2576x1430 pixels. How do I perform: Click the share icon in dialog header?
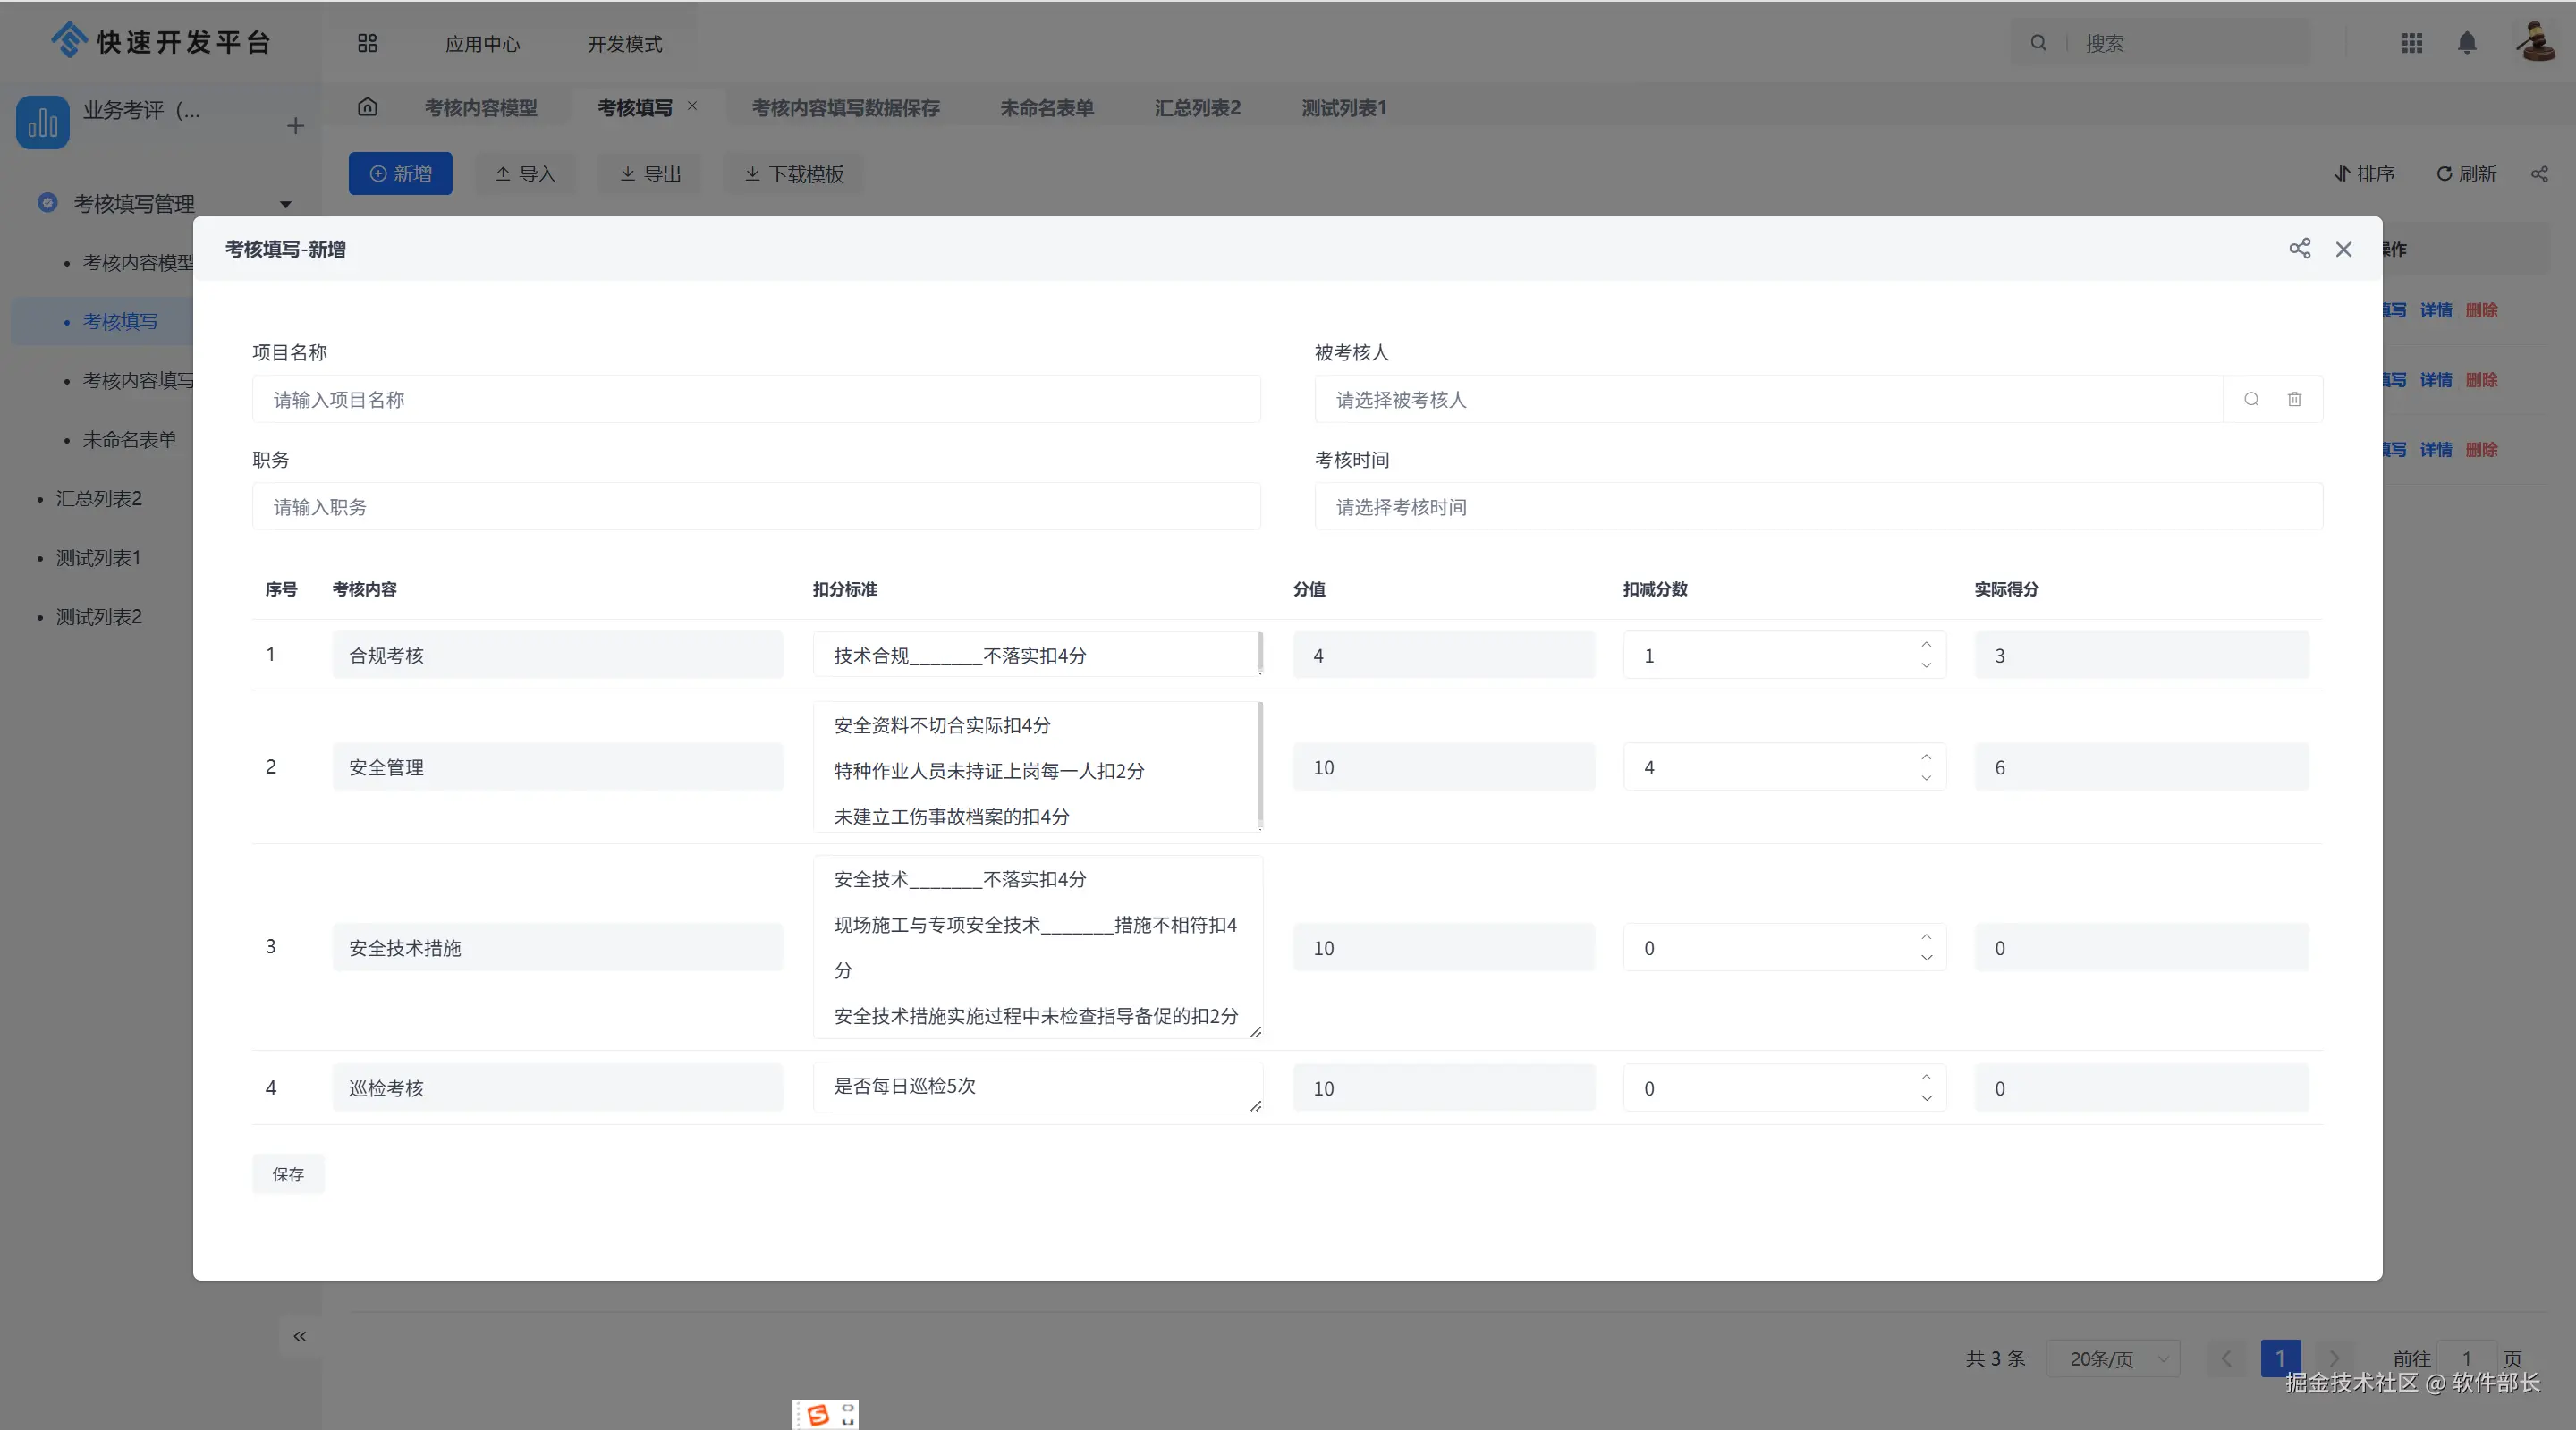[x=2299, y=249]
